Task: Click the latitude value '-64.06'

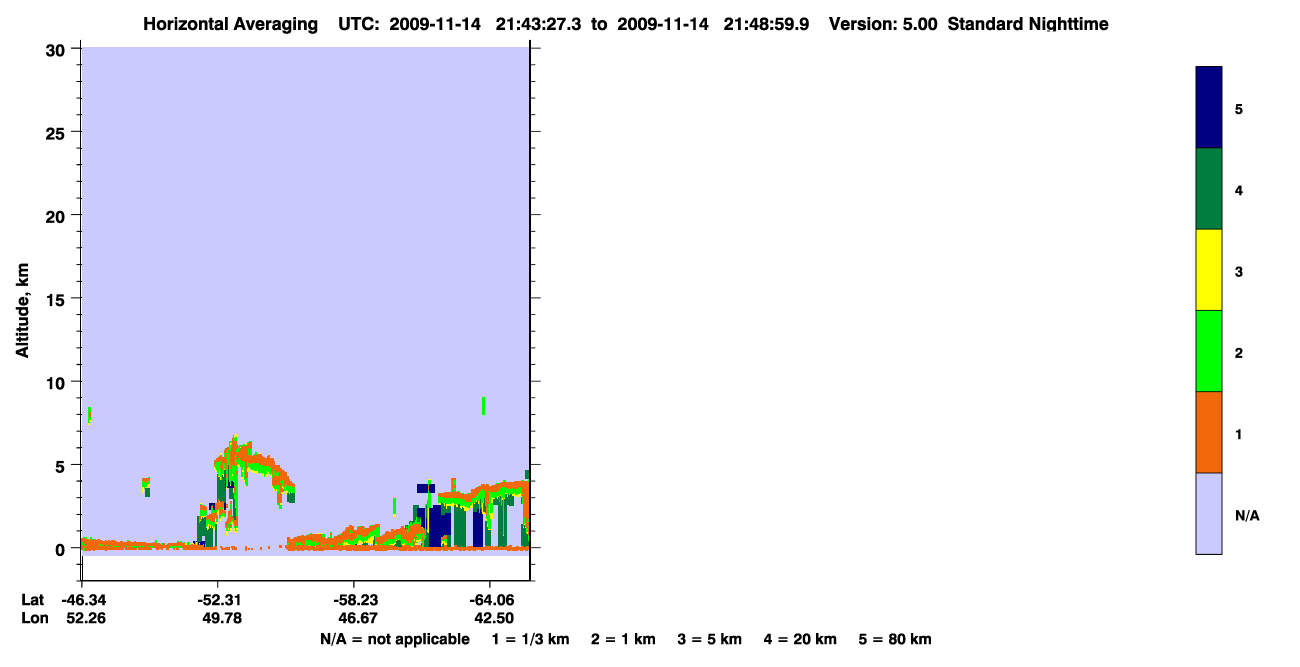Action: 491,599
